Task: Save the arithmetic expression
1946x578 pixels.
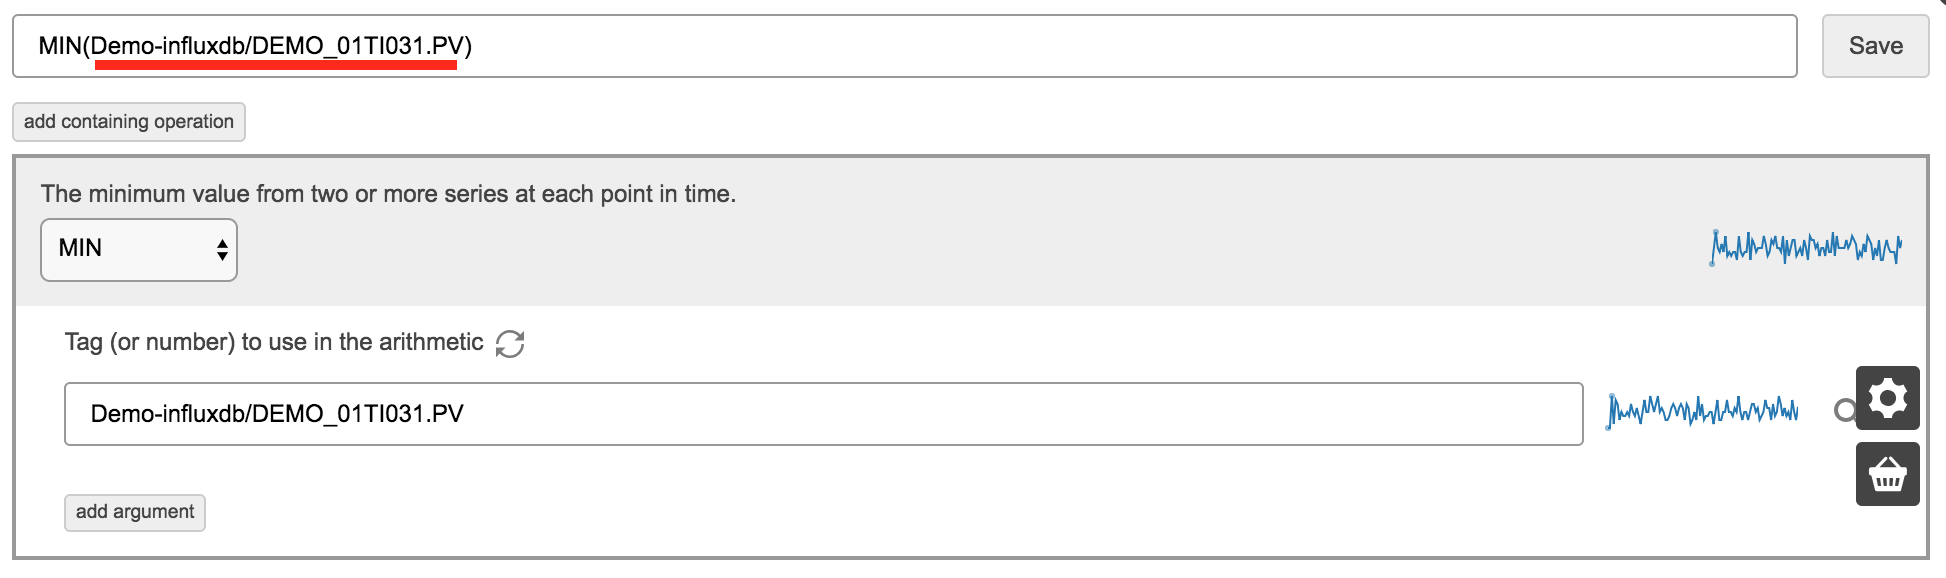Action: click(x=1875, y=46)
